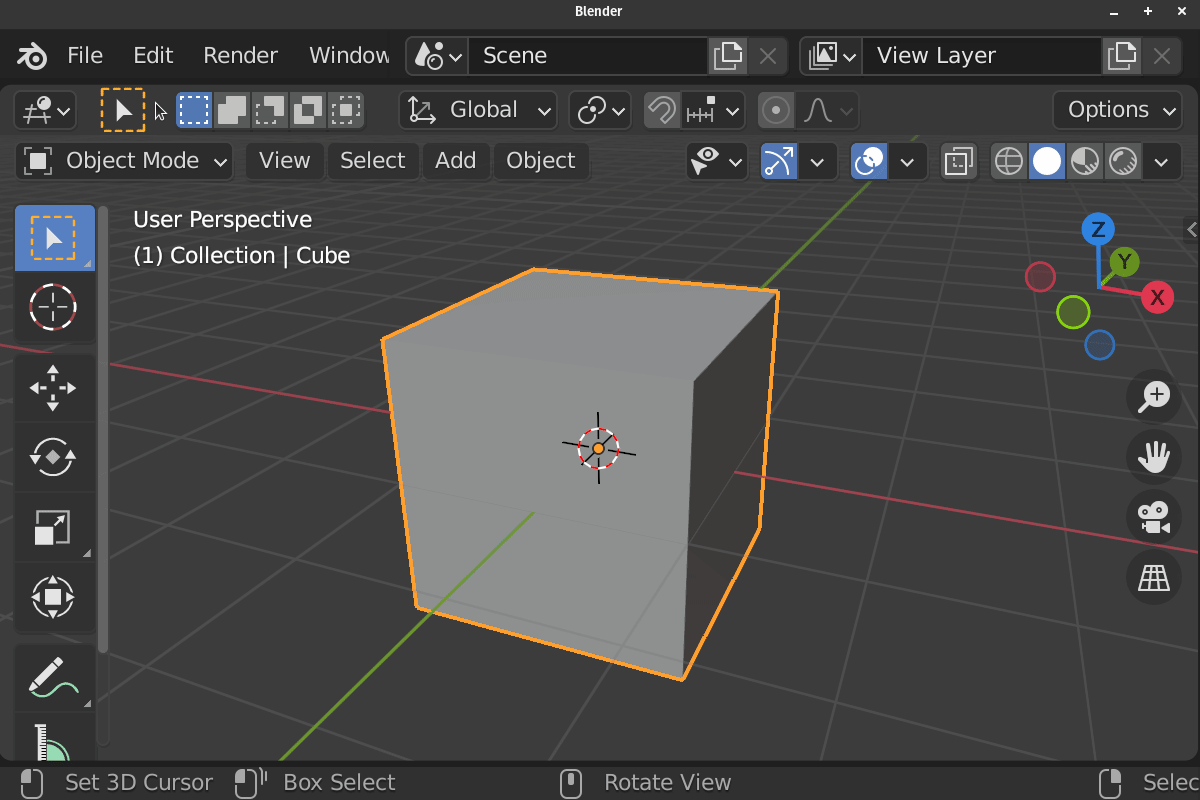
Task: Select the Move tool
Action: pyautogui.click(x=54, y=388)
